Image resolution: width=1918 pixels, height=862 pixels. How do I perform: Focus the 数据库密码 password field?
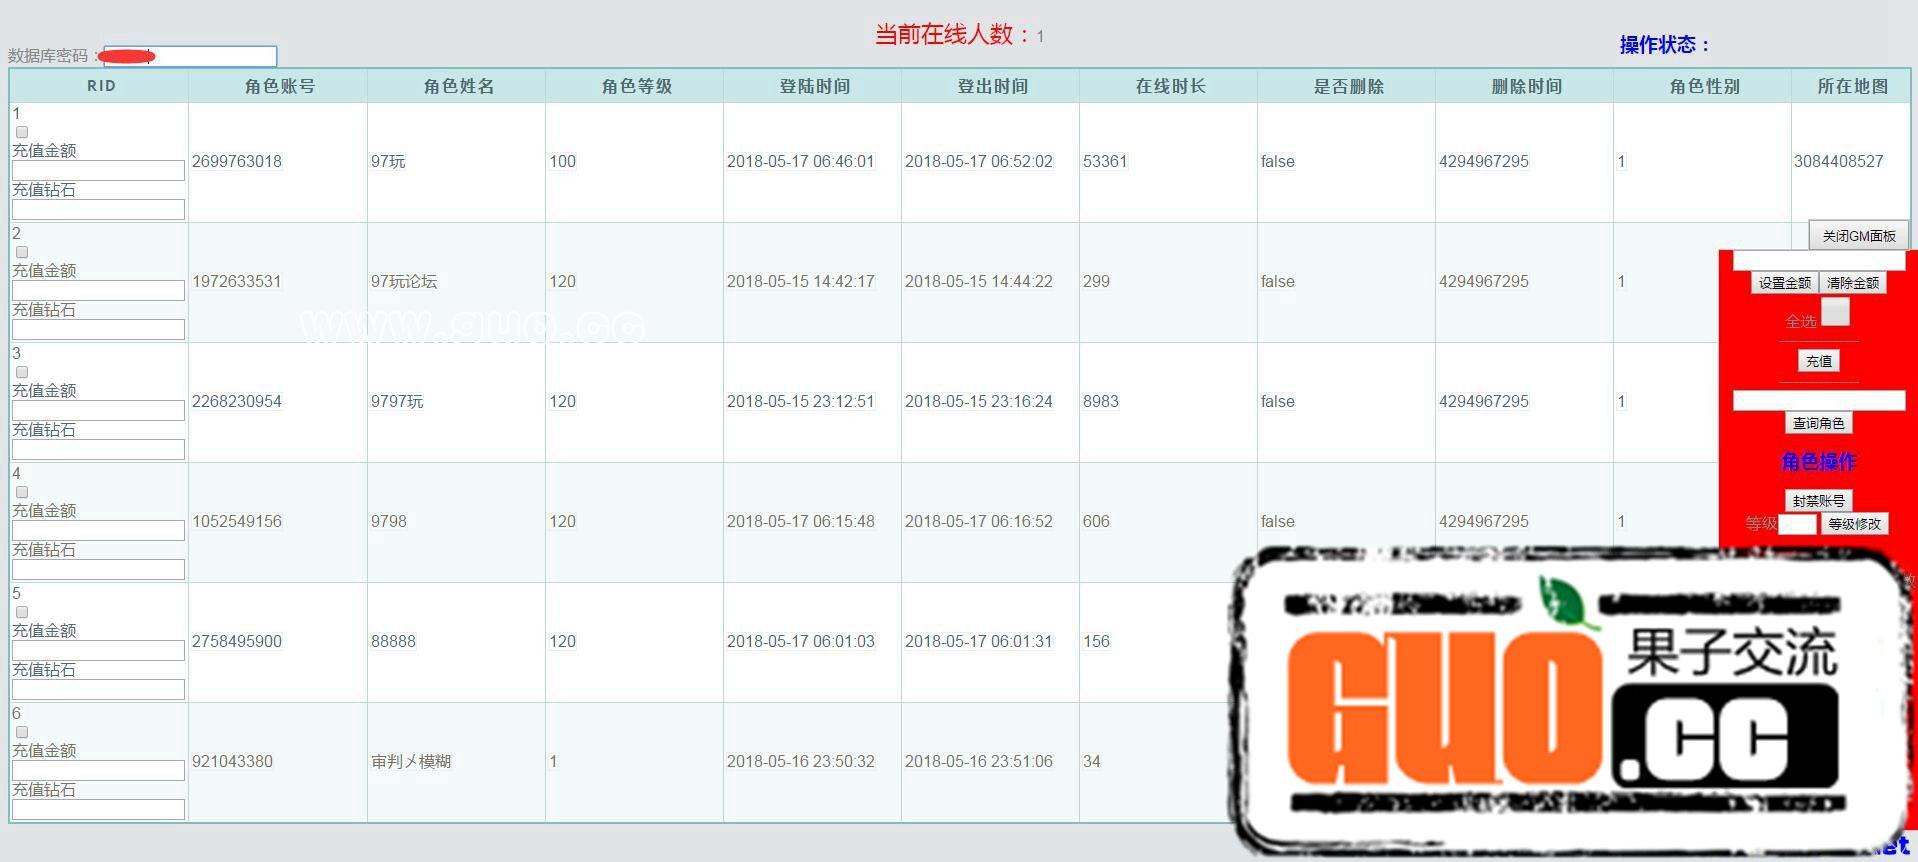tap(190, 56)
